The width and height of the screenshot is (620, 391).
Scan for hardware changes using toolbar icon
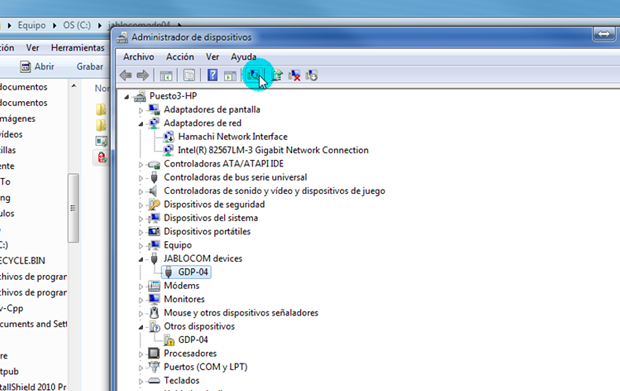[x=253, y=74]
